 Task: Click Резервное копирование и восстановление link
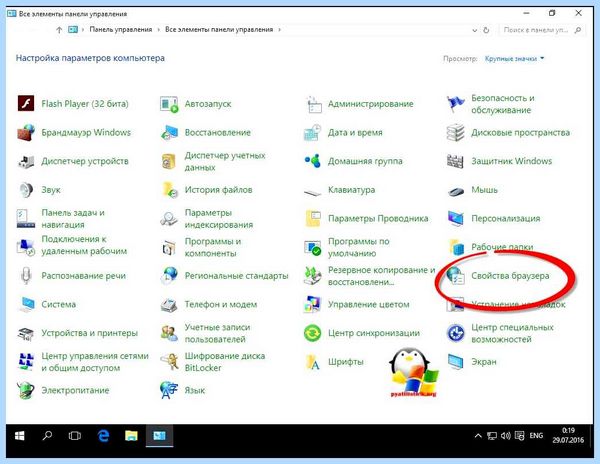[382, 276]
